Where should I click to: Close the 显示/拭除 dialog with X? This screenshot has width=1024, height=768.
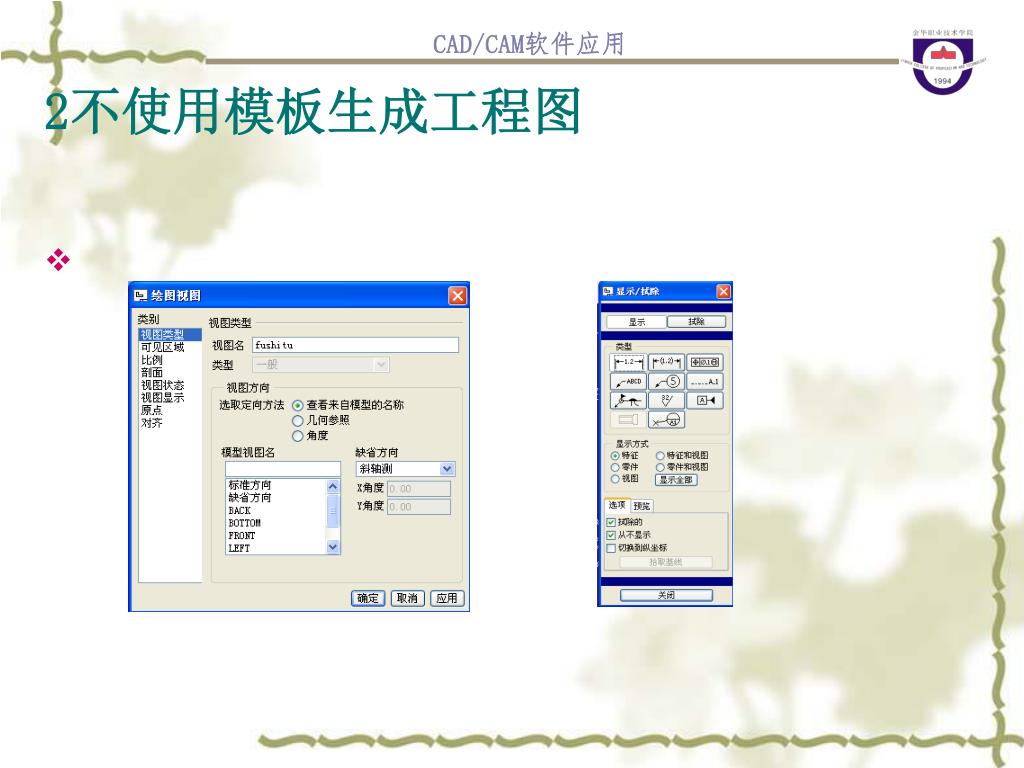point(724,291)
